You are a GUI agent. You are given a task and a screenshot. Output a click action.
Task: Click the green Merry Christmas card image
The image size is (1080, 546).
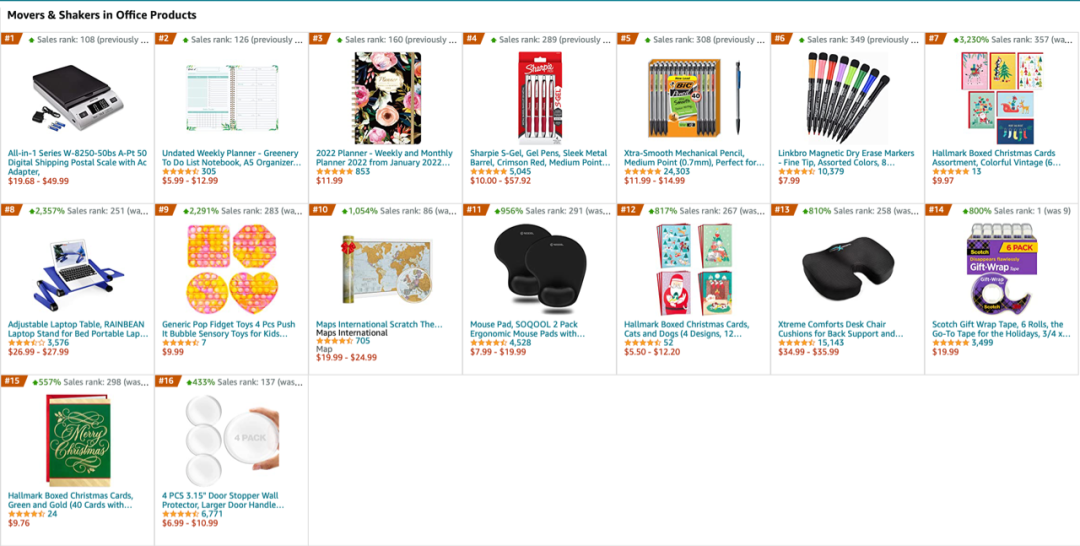76,438
